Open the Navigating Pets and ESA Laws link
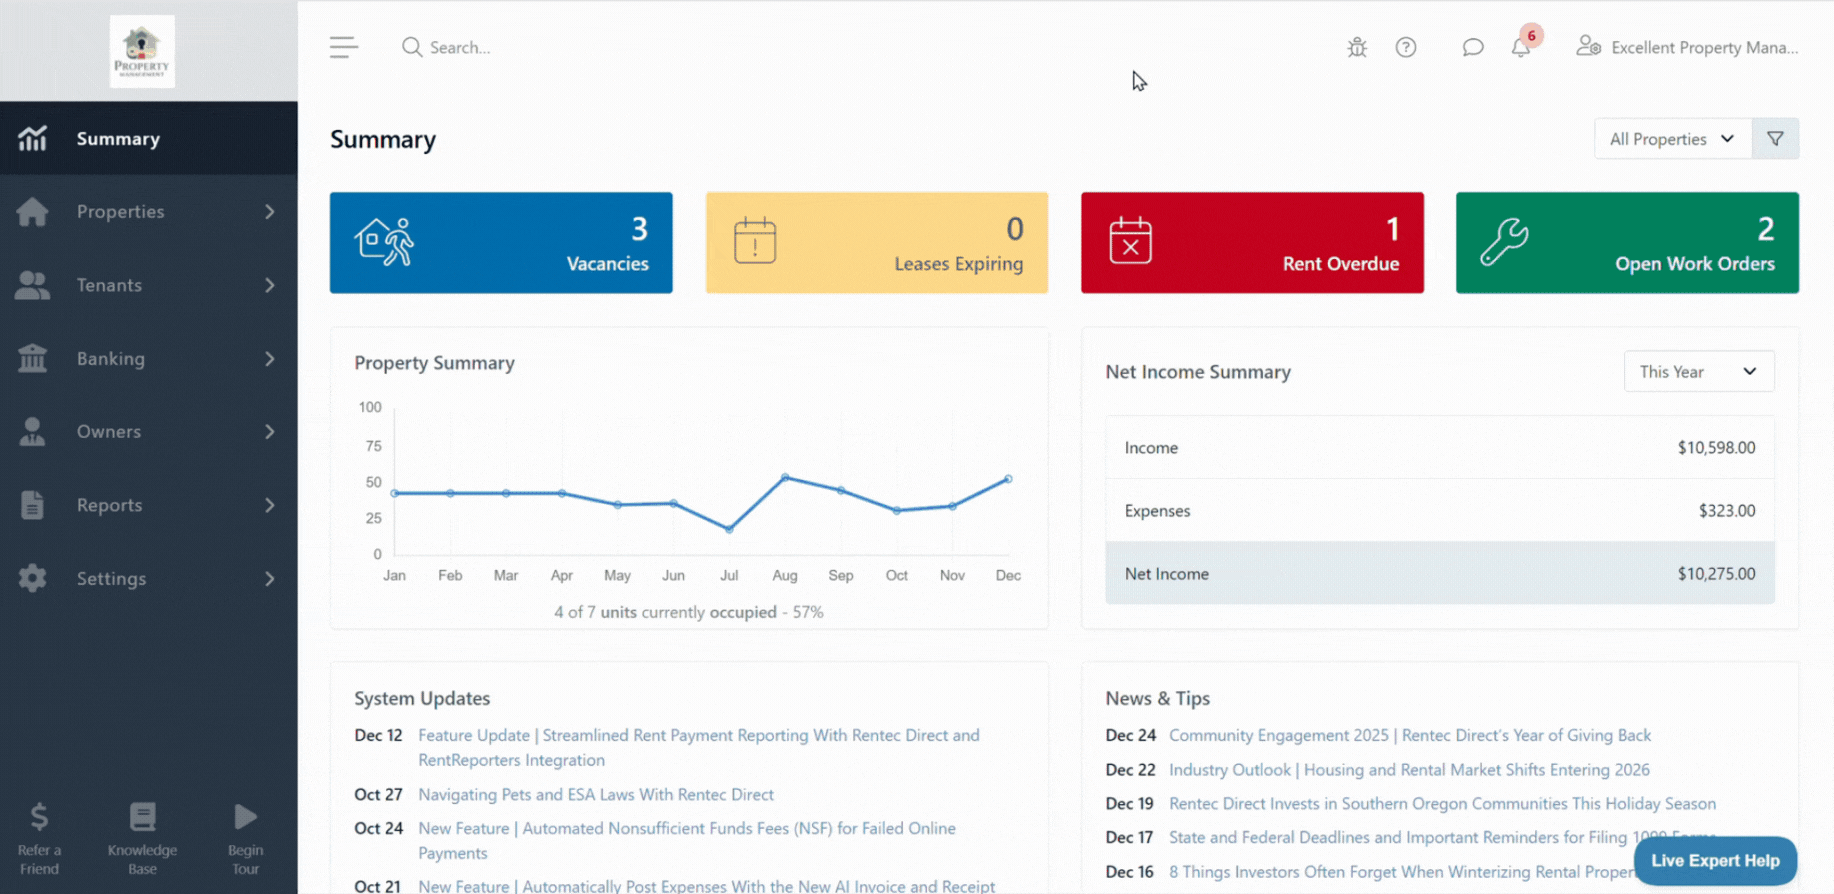The width and height of the screenshot is (1834, 894). [596, 795]
